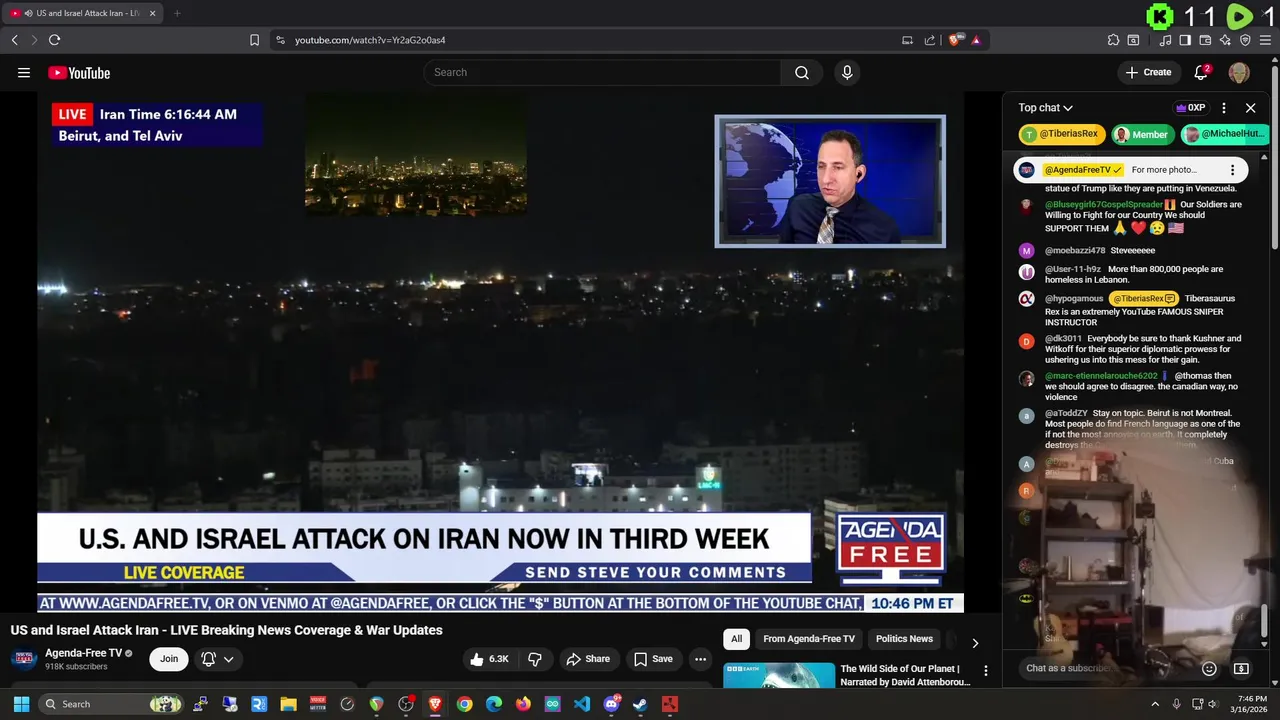
Task: Go to the YouTube home logo
Action: (79, 72)
